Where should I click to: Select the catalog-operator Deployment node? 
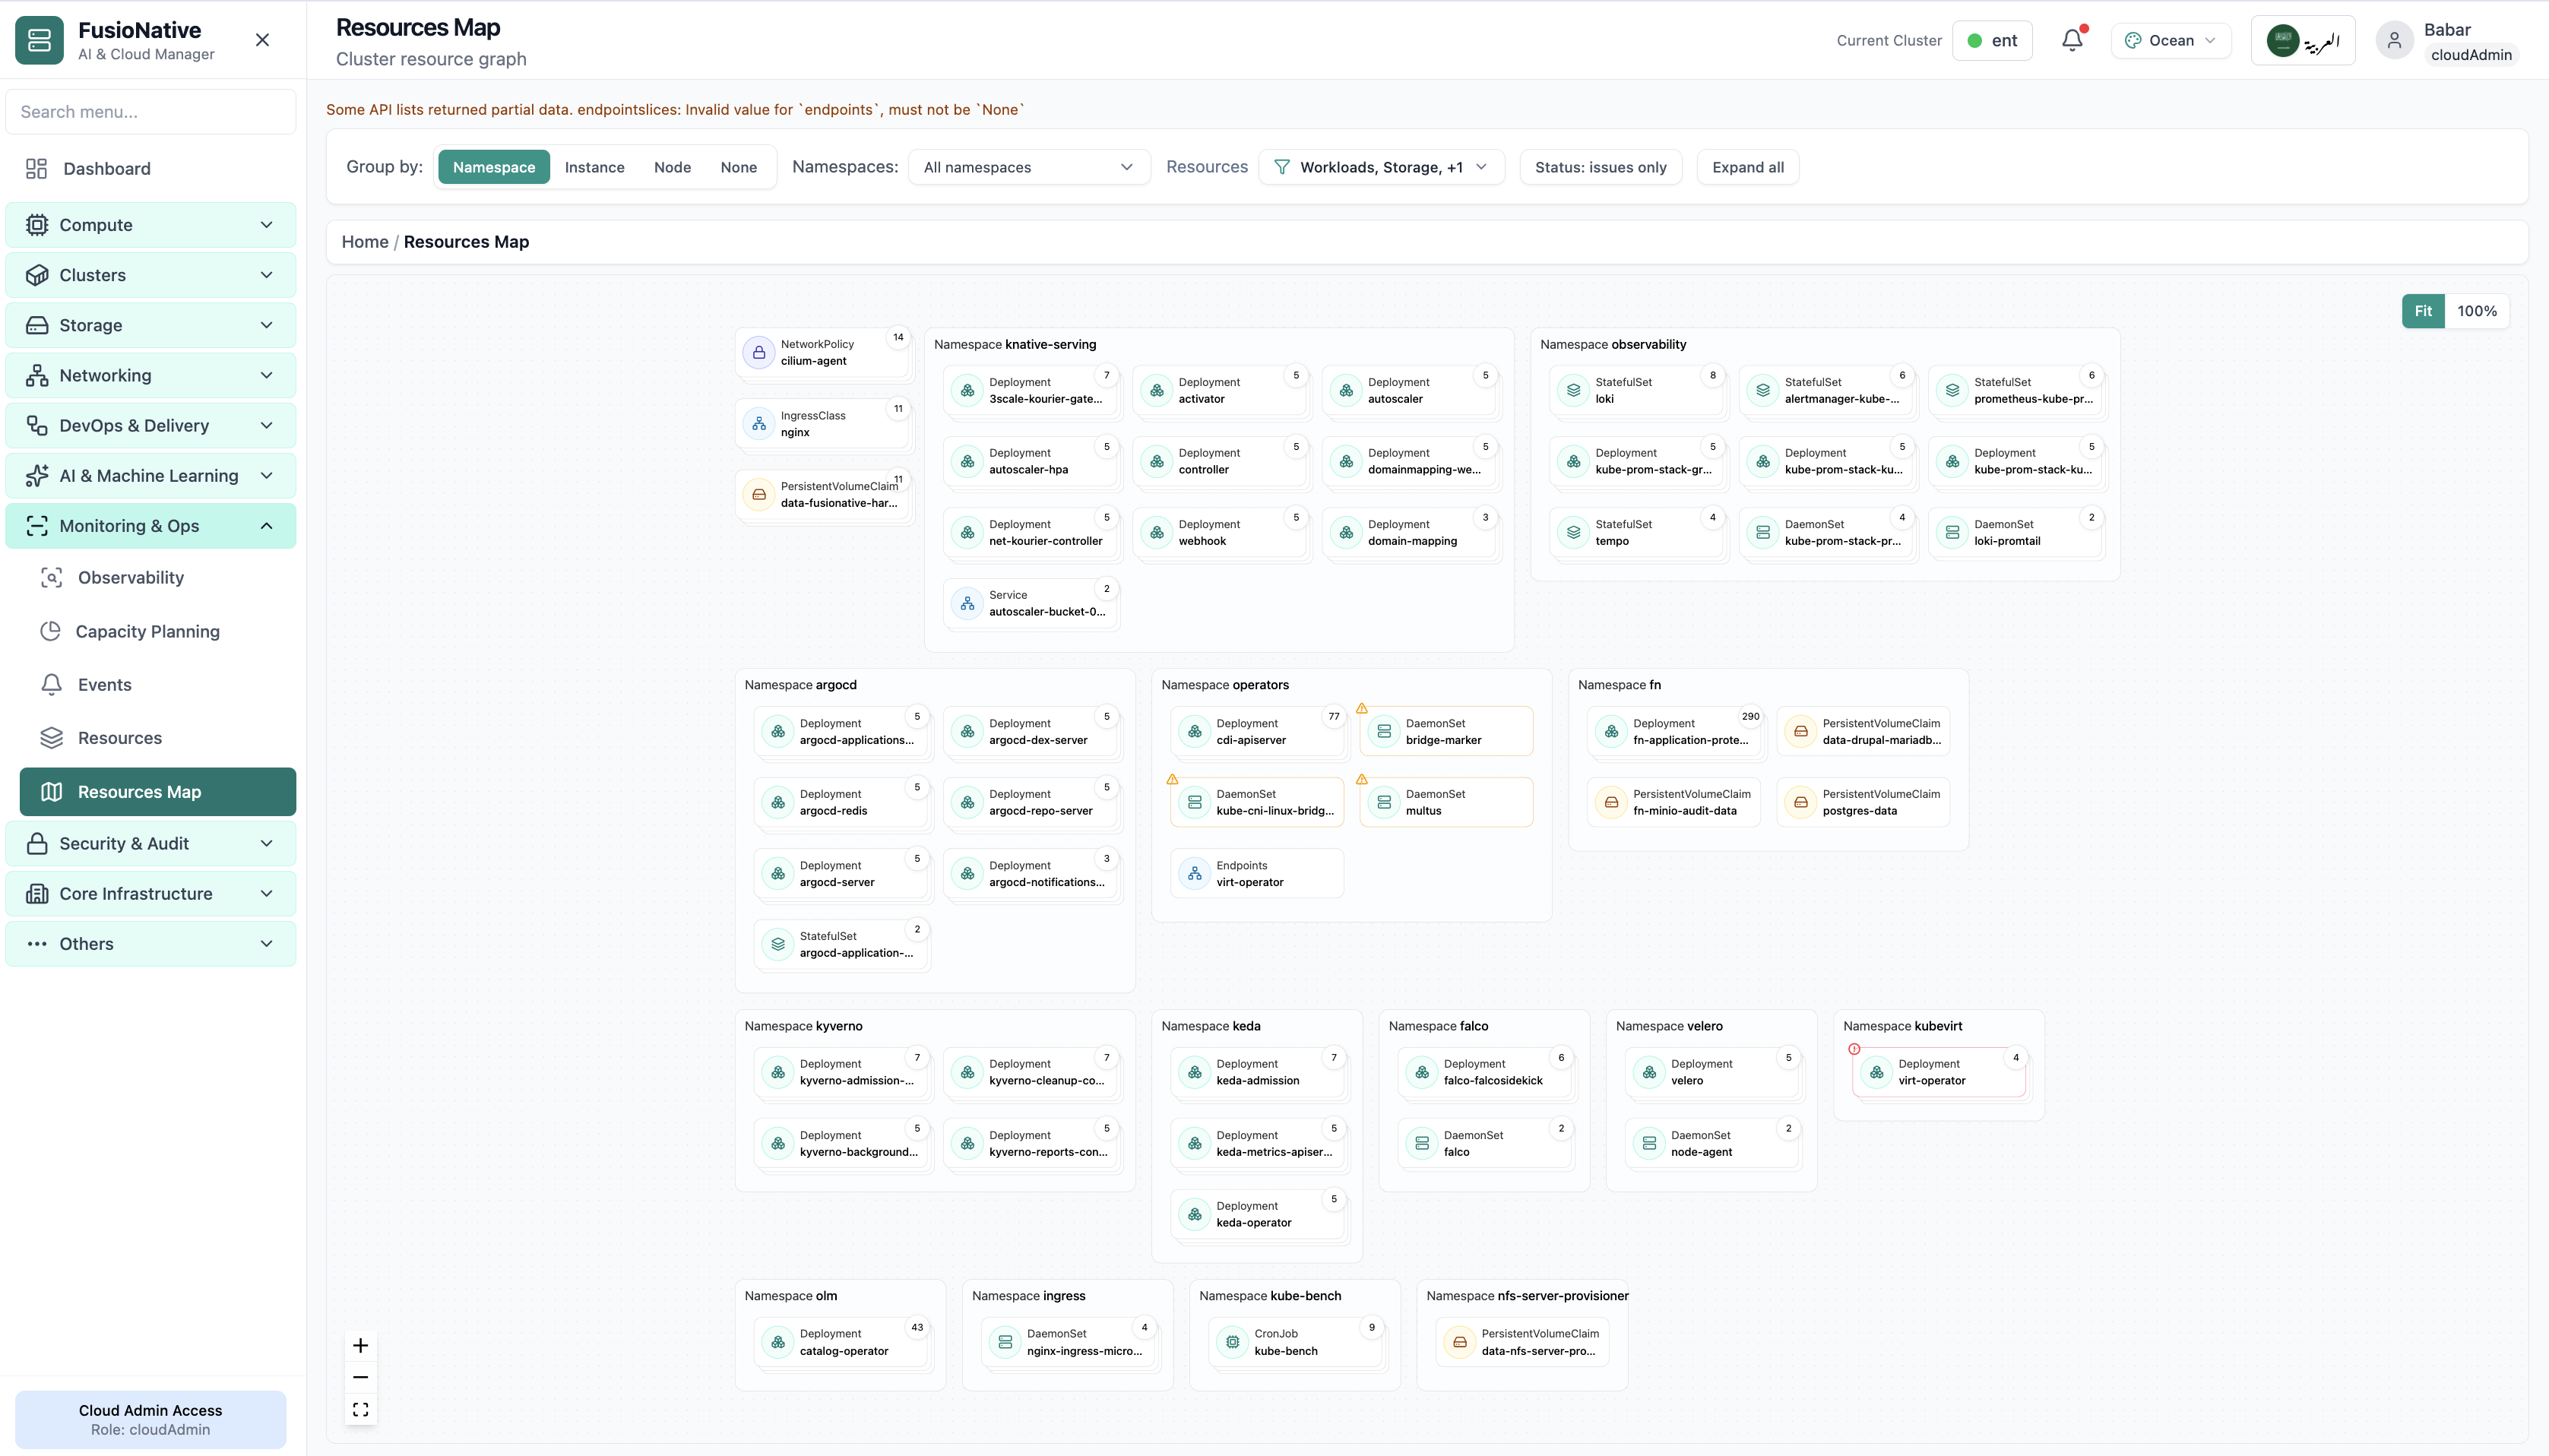(842, 1342)
